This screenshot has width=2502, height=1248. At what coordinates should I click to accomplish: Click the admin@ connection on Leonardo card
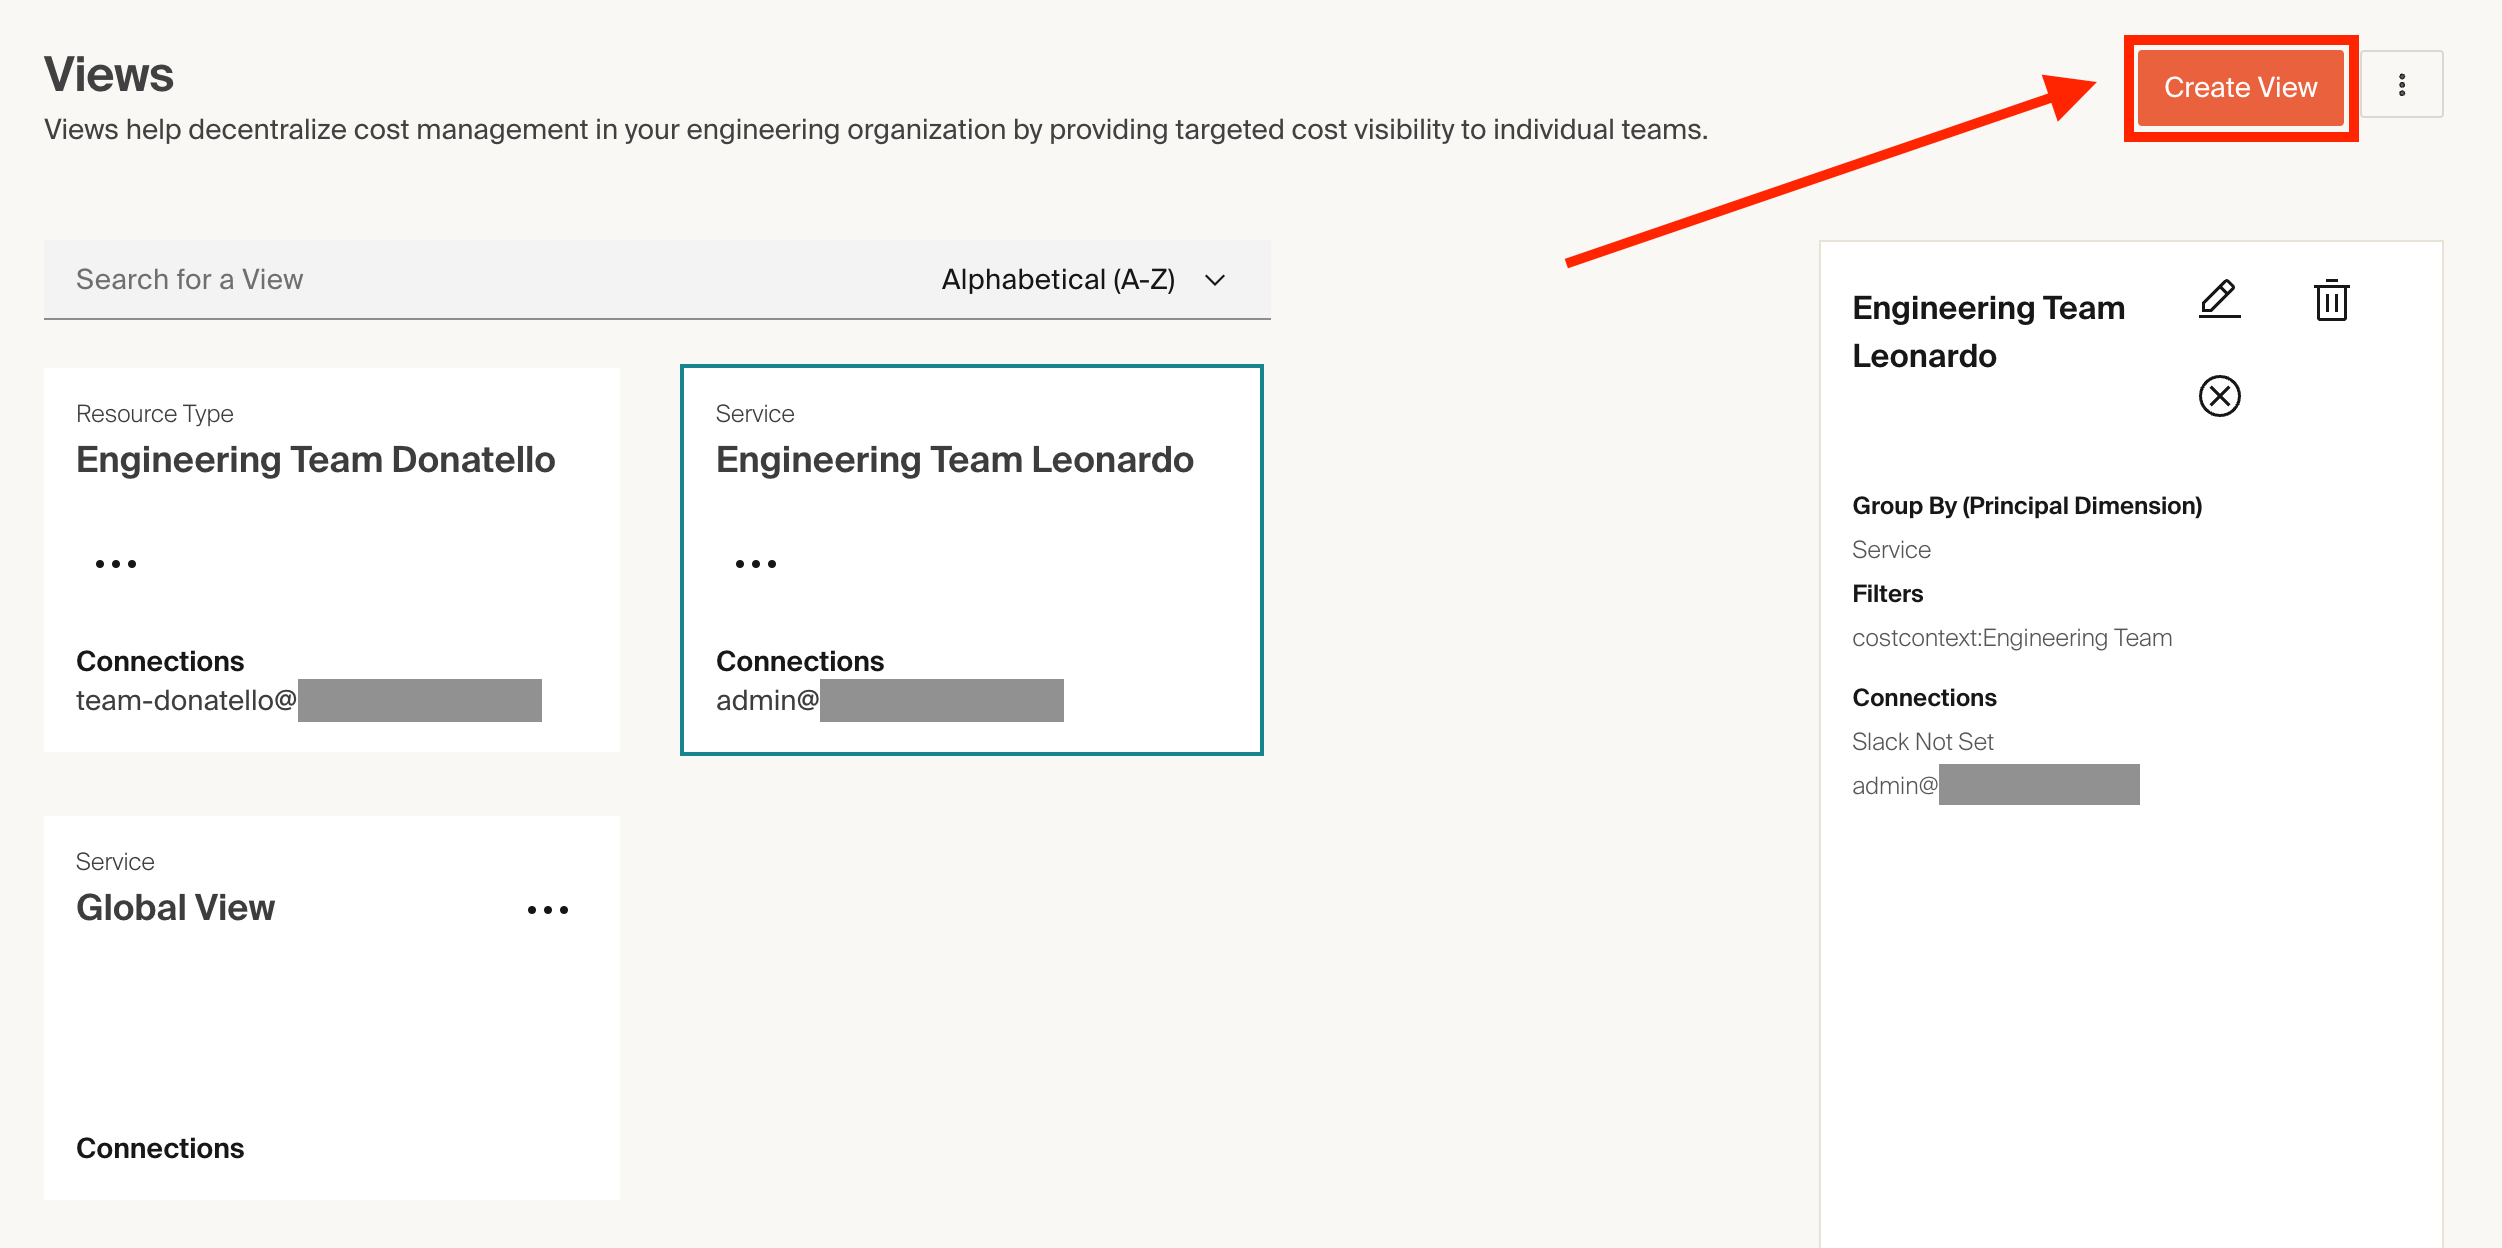tap(767, 701)
